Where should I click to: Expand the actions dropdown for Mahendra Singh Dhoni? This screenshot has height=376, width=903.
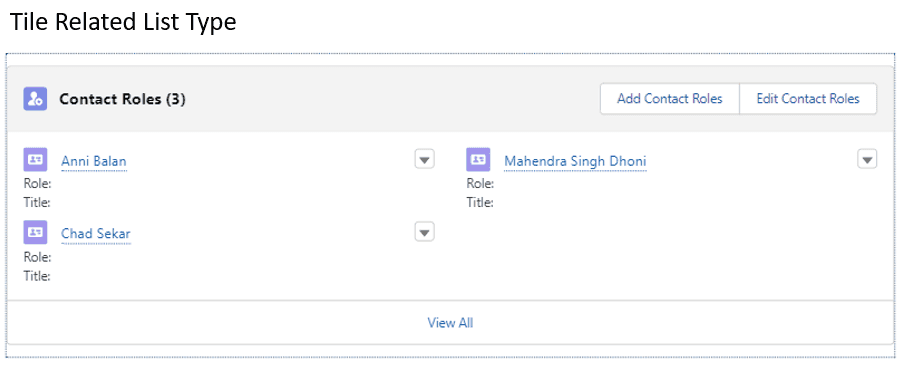(x=867, y=159)
